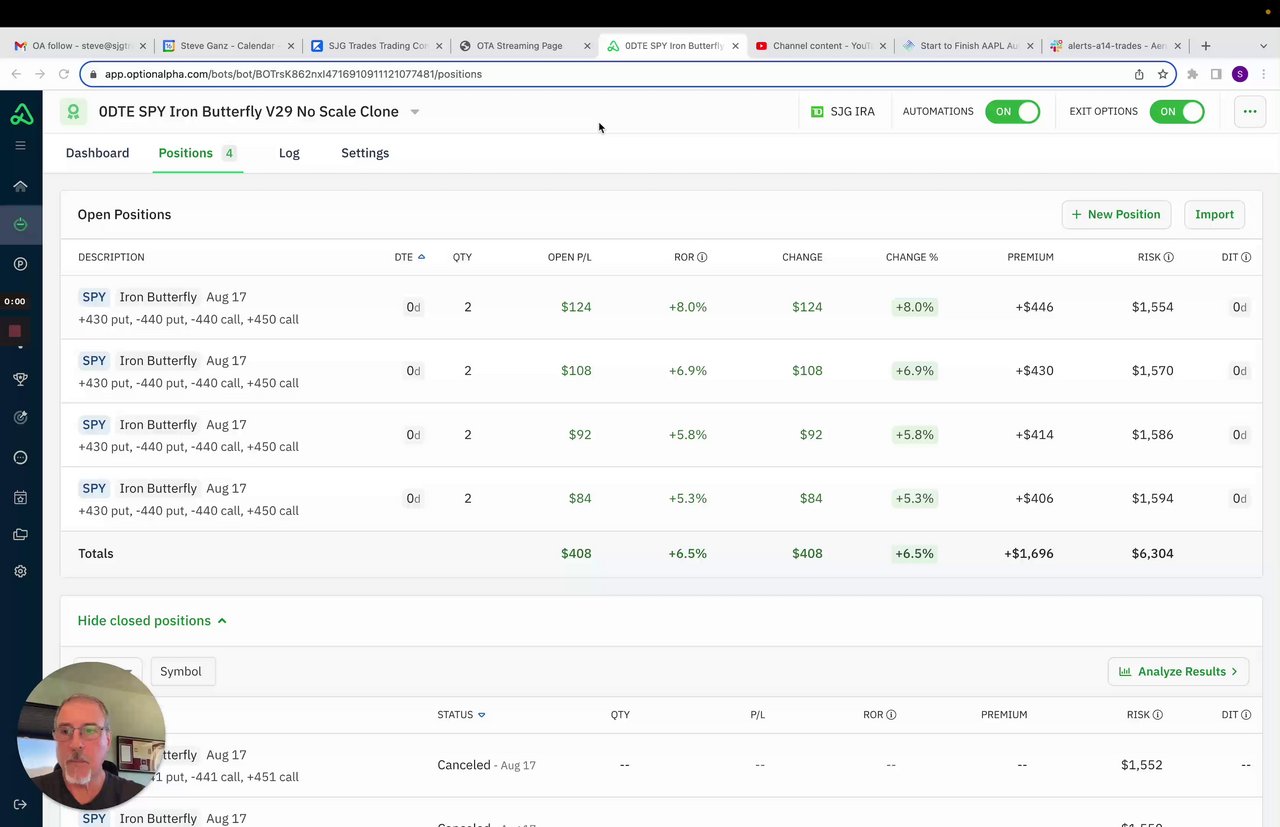Click the $6,304 total risk value
This screenshot has height=827, width=1280.
1152,553
